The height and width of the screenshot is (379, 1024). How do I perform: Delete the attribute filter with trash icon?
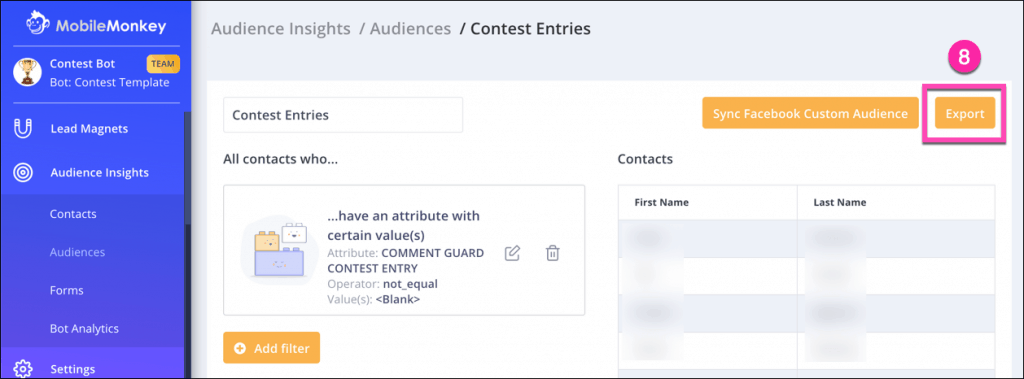pos(552,253)
